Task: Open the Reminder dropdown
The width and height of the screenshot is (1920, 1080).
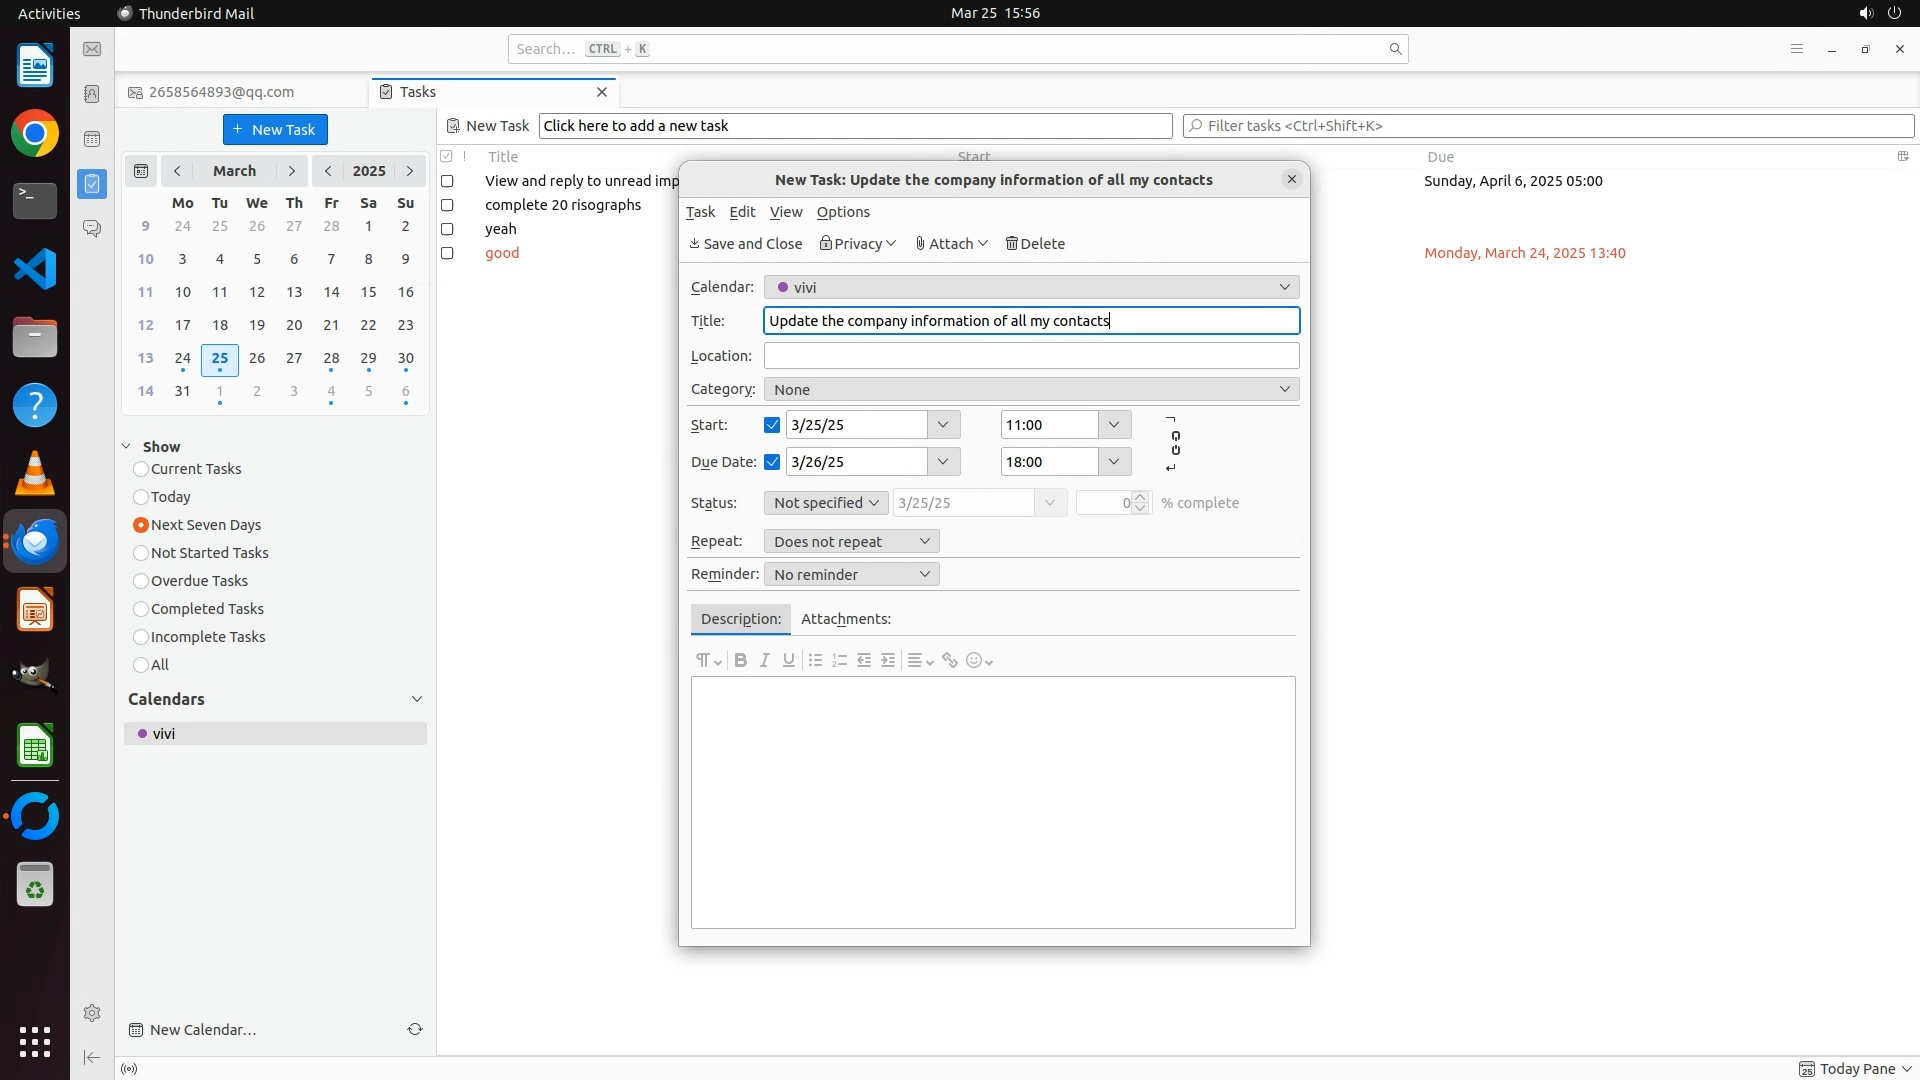Action: pos(851,574)
